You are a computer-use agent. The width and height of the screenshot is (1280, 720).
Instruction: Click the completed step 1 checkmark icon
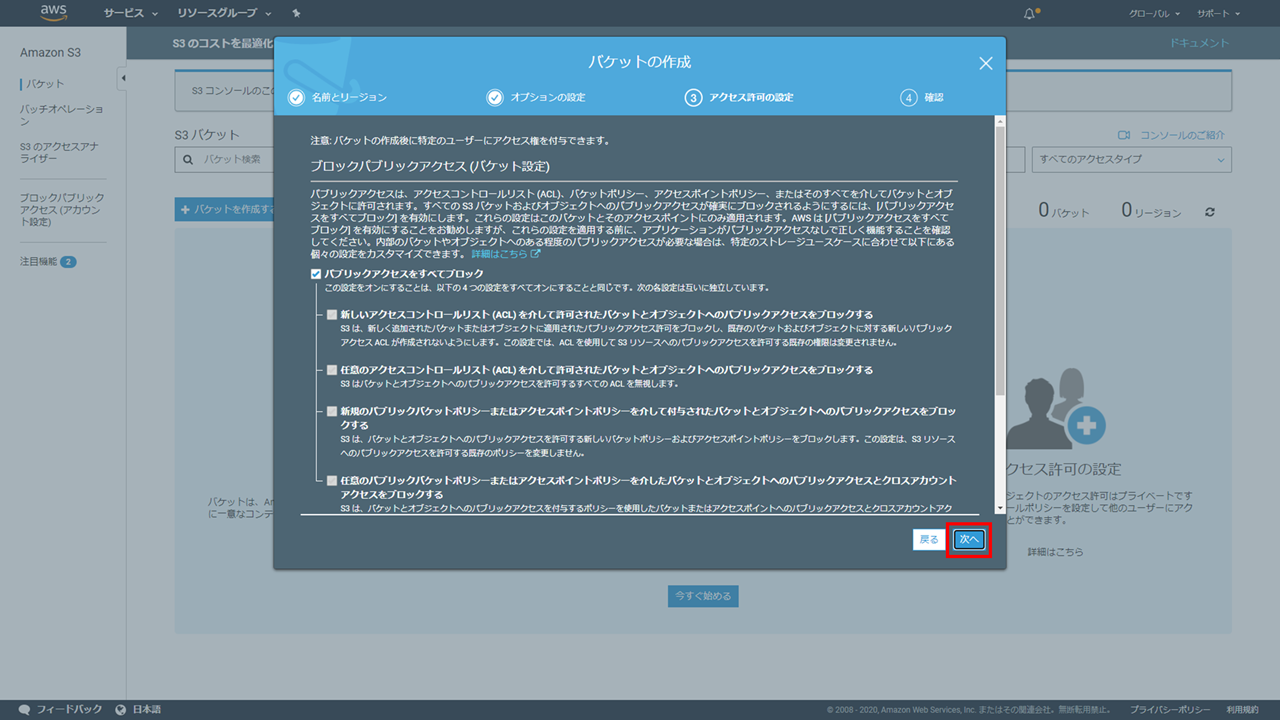296,97
